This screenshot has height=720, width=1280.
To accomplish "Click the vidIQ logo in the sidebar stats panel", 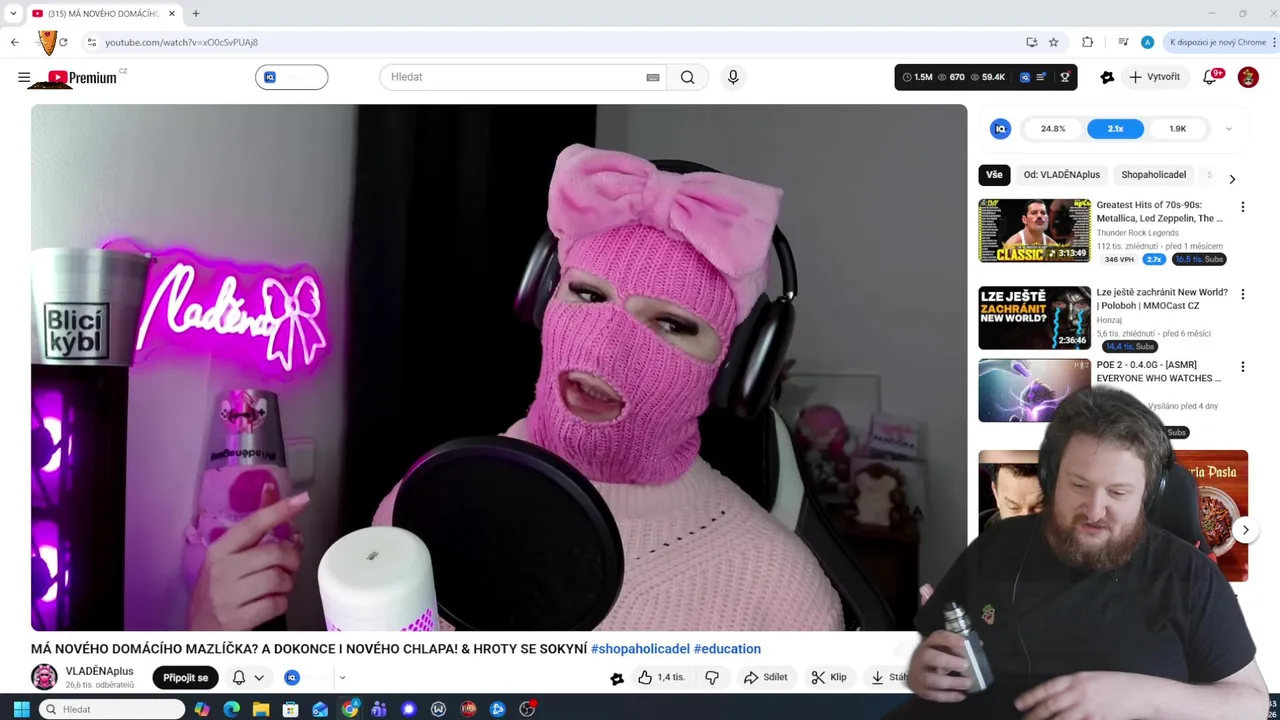I will (1000, 128).
